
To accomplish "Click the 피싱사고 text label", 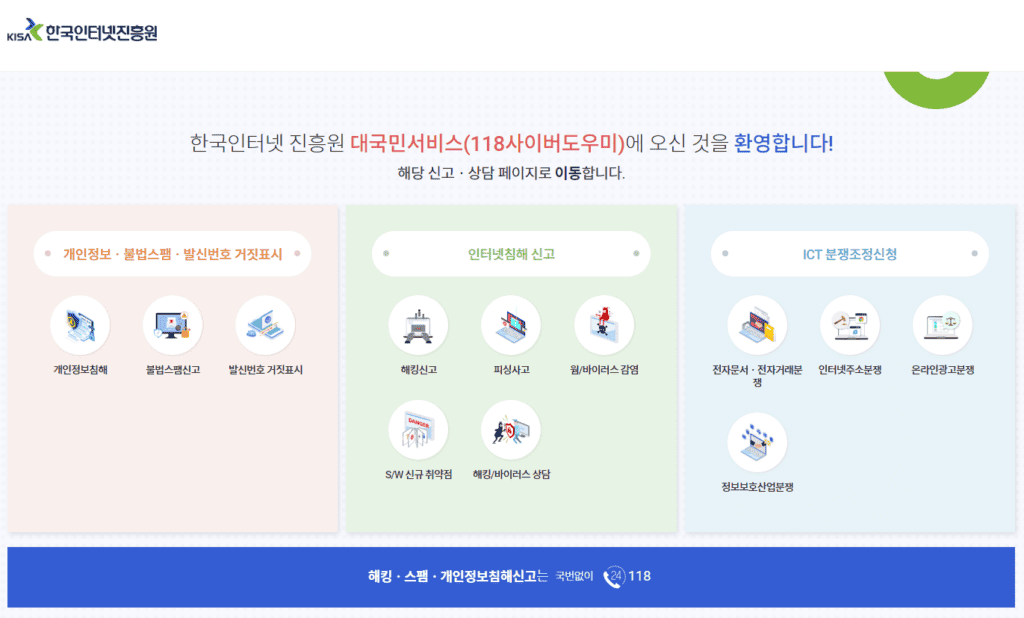I will click(x=511, y=370).
